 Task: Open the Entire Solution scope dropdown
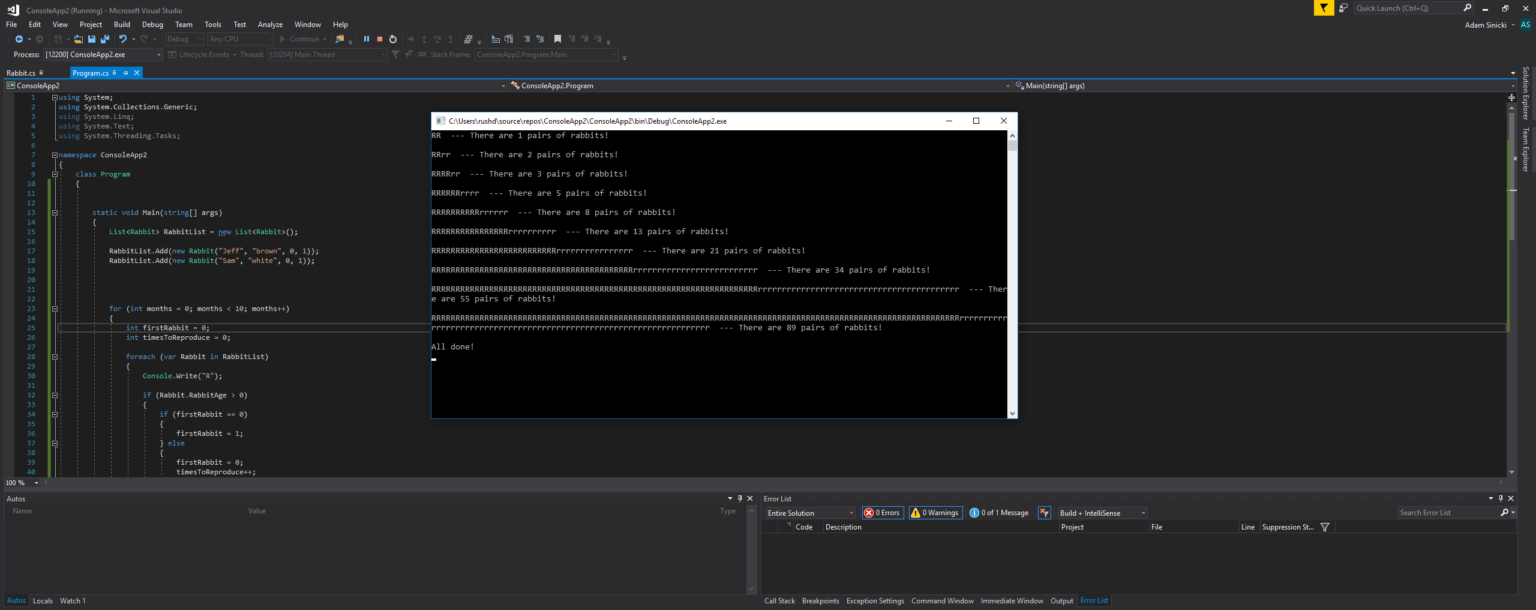pyautogui.click(x=810, y=513)
